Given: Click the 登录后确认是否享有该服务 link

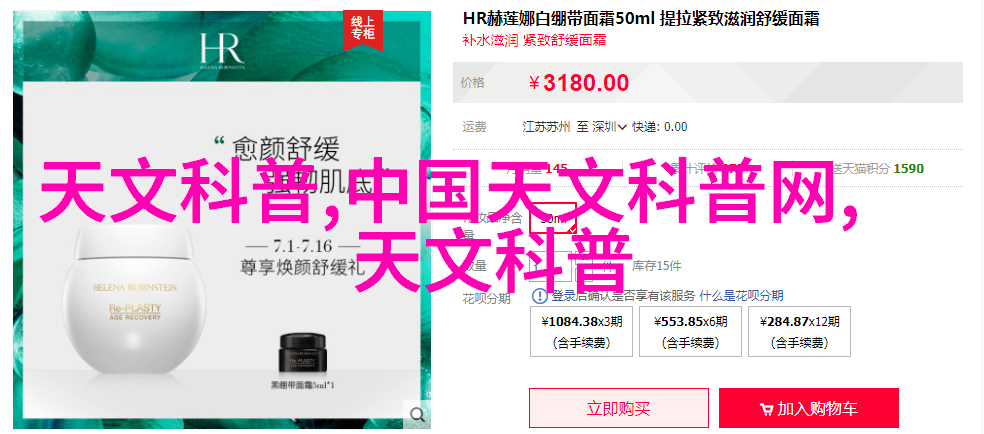Looking at the screenshot, I should (623, 296).
